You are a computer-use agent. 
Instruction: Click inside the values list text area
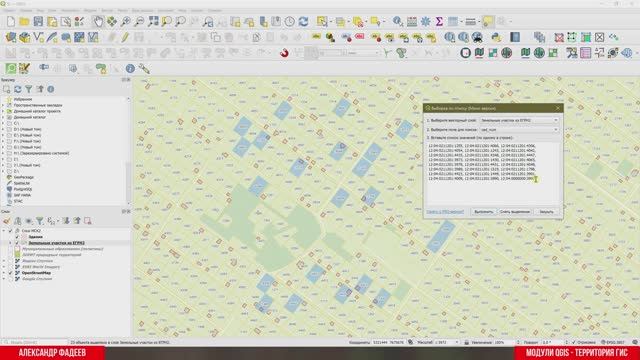click(x=493, y=173)
